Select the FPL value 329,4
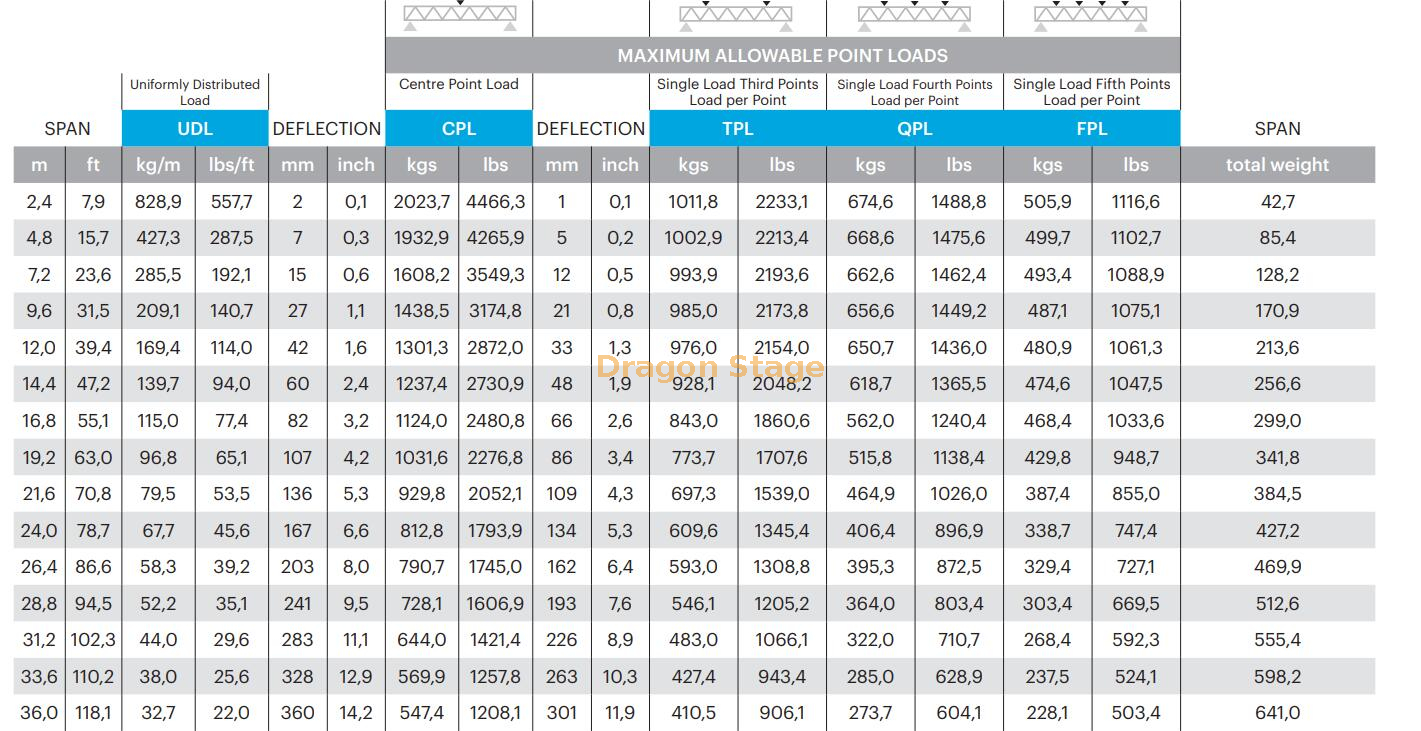The width and height of the screenshot is (1421, 731). [x=1047, y=567]
